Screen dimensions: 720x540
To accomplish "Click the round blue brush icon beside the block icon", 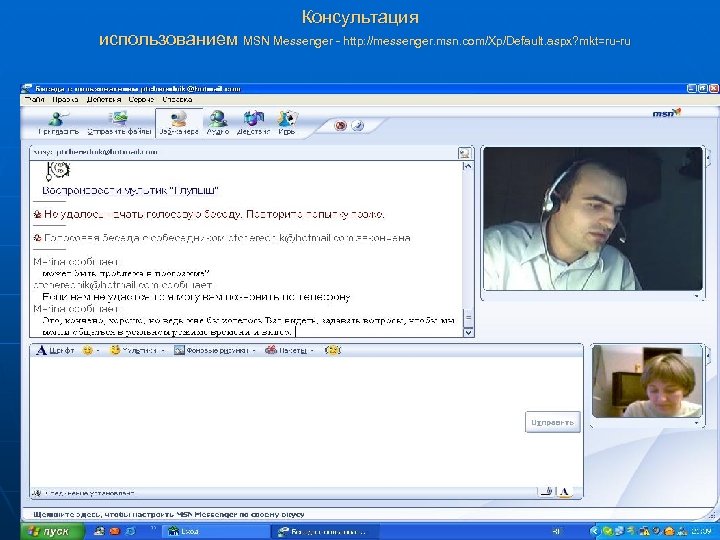I will [x=358, y=125].
